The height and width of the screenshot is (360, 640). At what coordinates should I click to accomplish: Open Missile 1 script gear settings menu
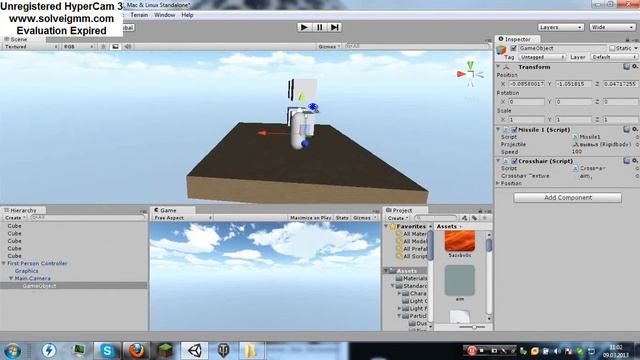point(635,129)
